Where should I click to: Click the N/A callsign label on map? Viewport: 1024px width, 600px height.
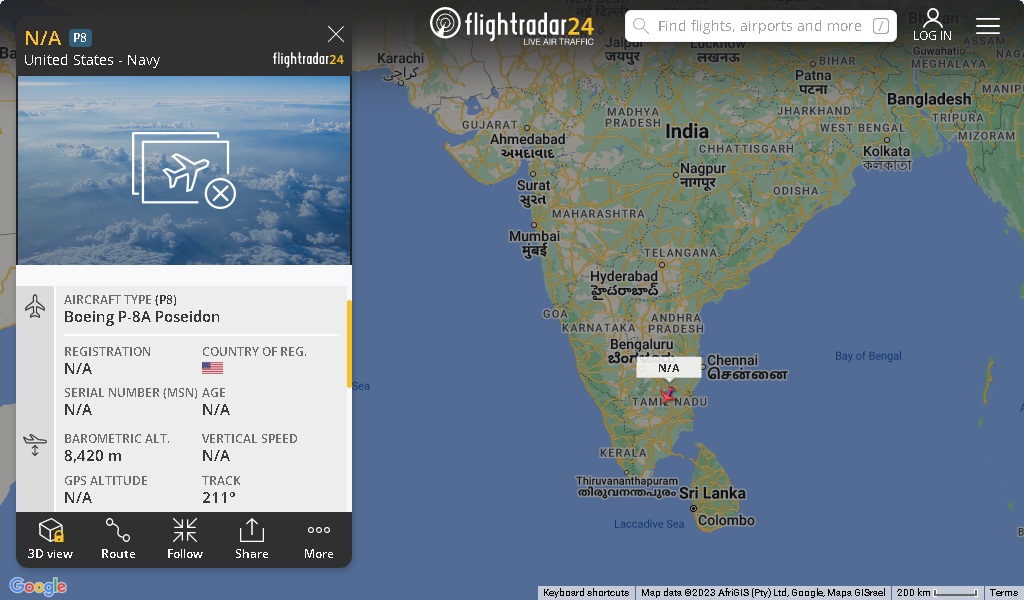669,368
